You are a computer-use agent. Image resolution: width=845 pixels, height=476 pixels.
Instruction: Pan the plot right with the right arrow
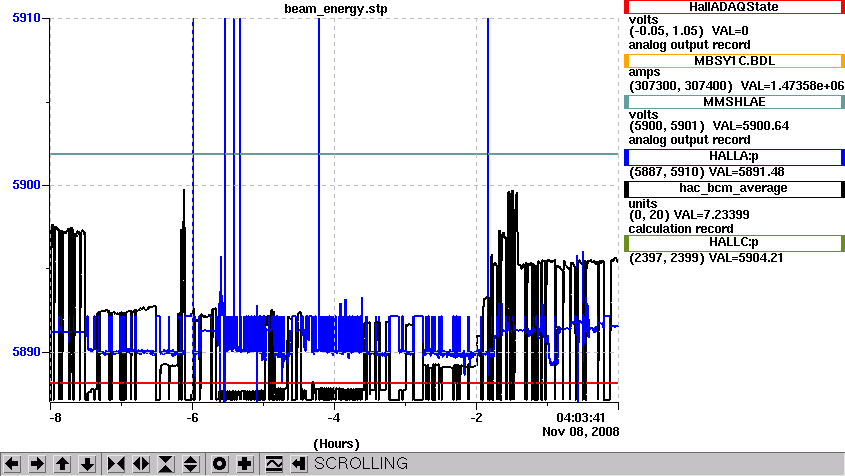tap(37, 464)
